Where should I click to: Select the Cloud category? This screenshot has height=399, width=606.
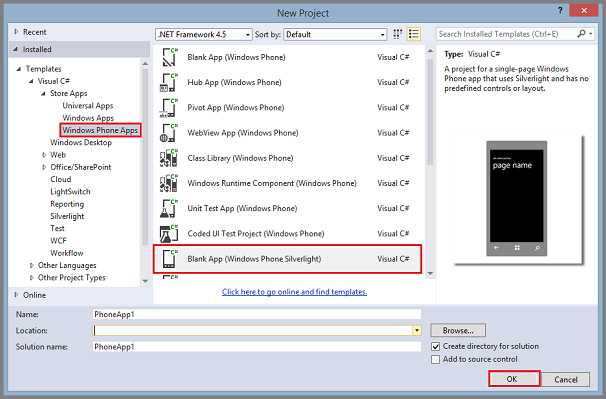click(61, 179)
